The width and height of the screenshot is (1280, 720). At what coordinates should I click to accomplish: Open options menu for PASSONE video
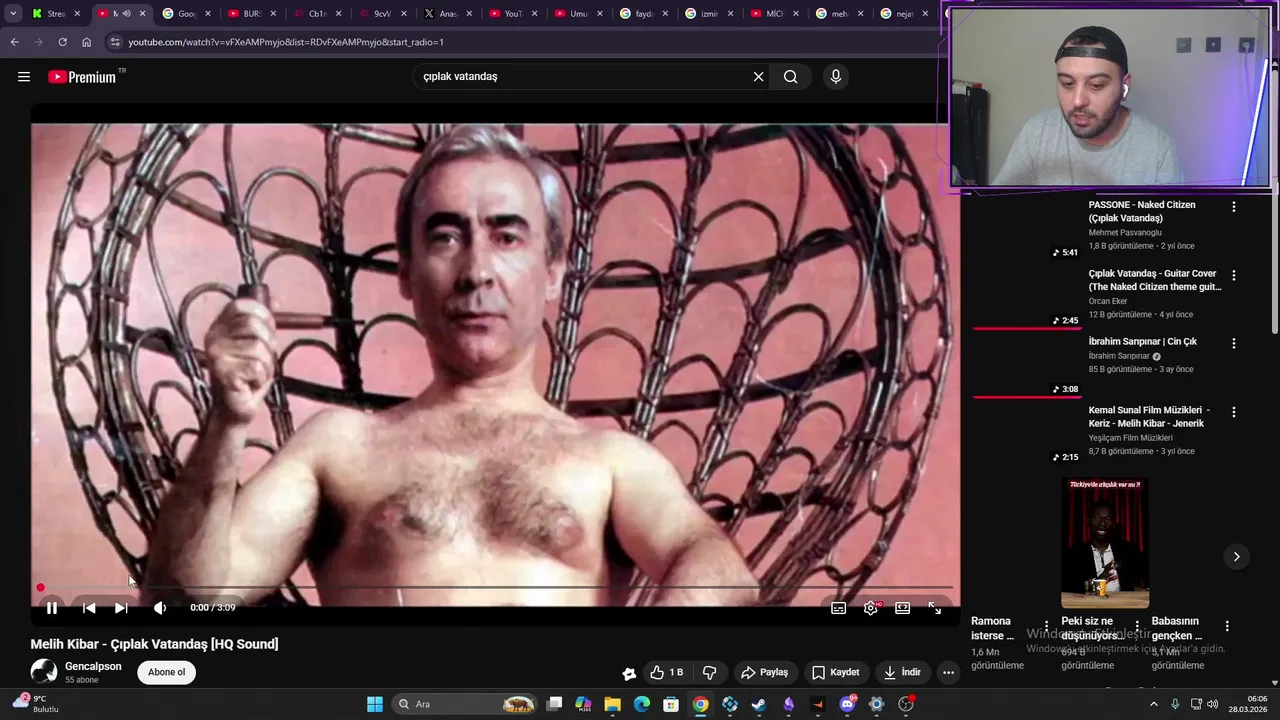1233,207
